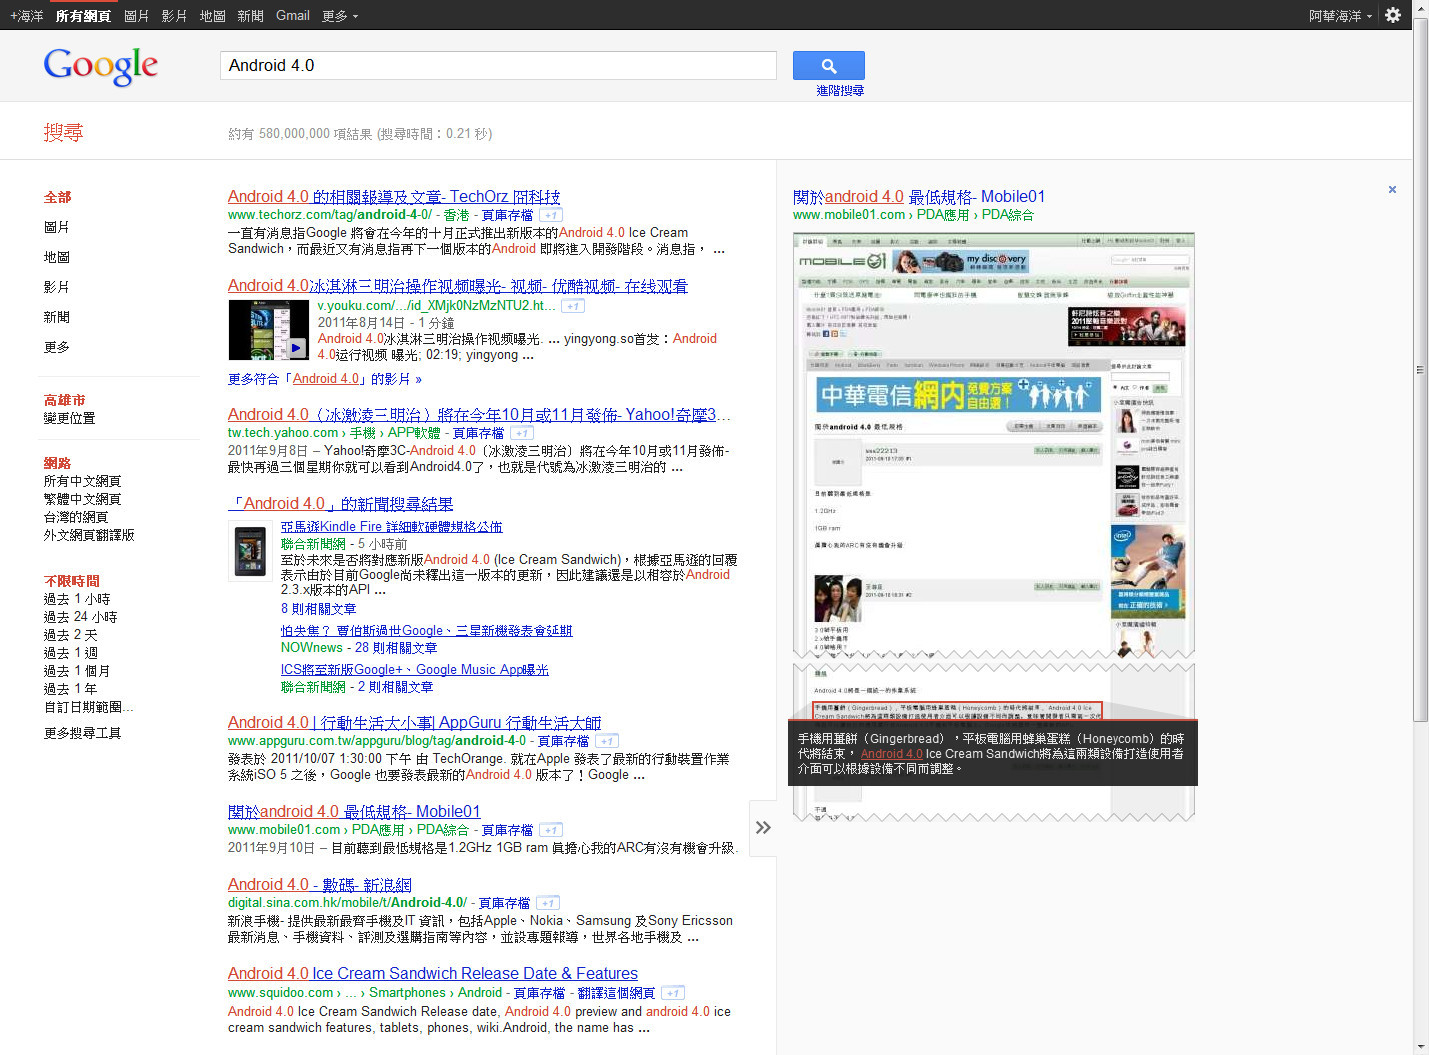The image size is (1429, 1055).
Task: Open the 進階搜尋 advanced search link
Action: (x=840, y=90)
